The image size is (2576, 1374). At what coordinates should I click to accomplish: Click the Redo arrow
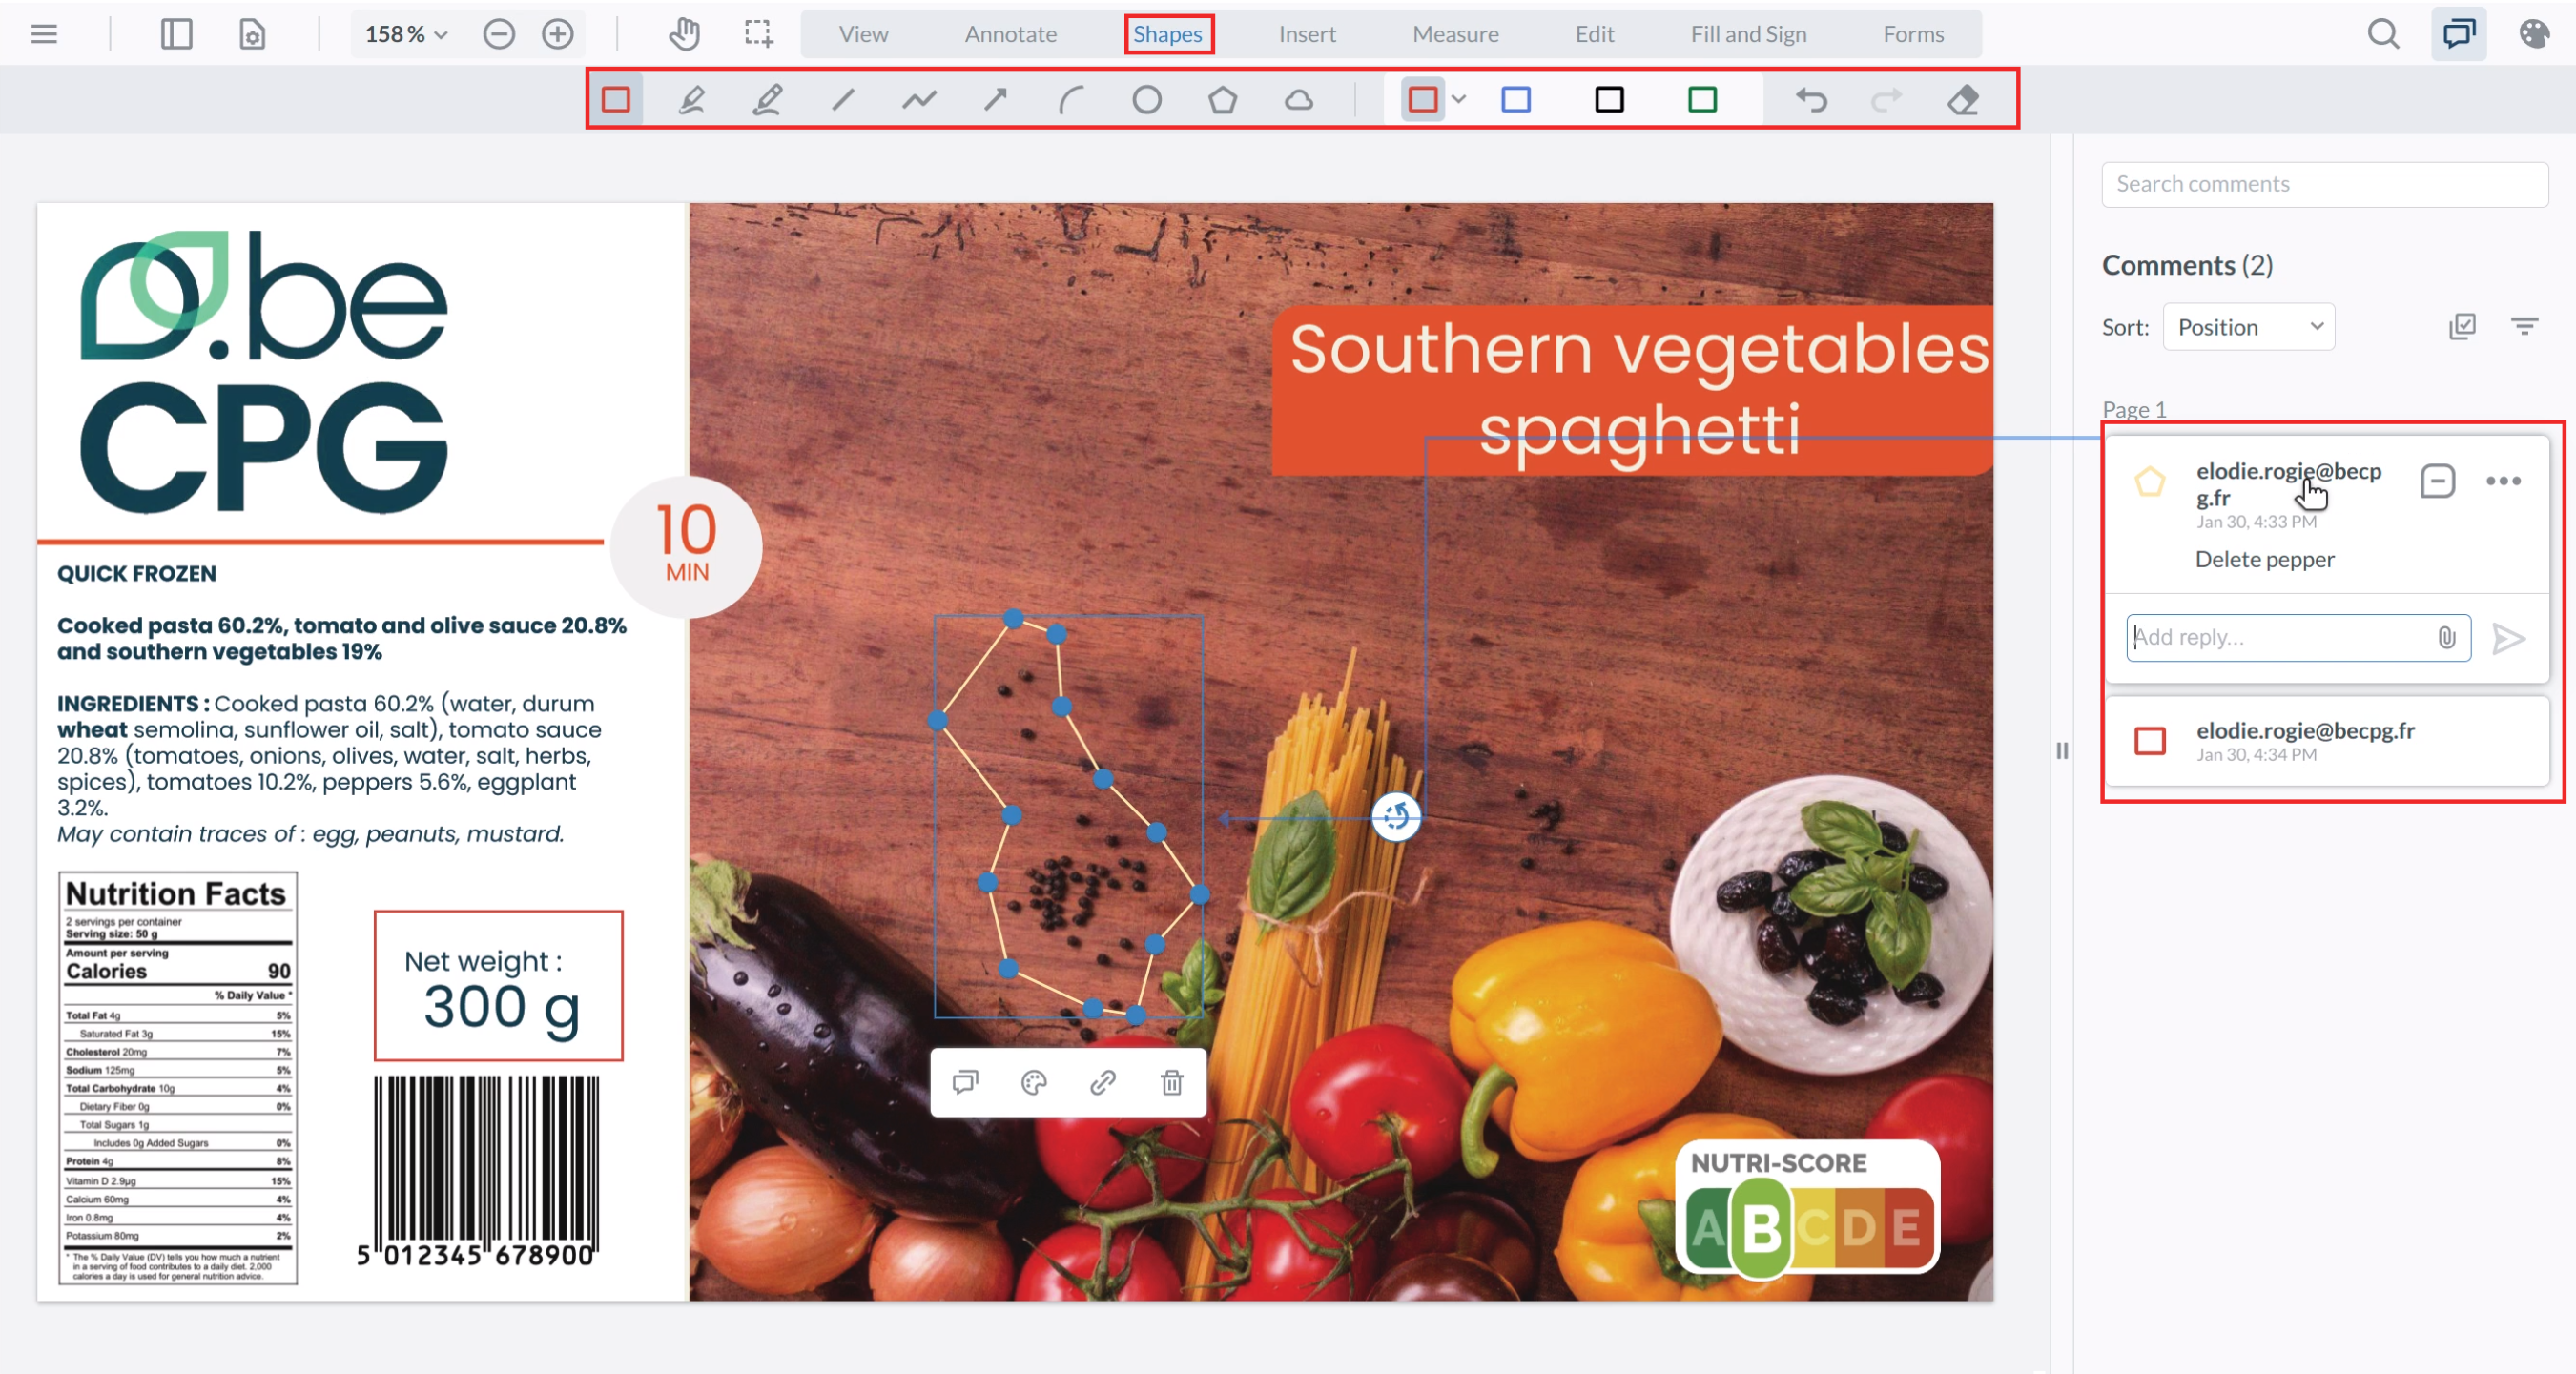1886,99
